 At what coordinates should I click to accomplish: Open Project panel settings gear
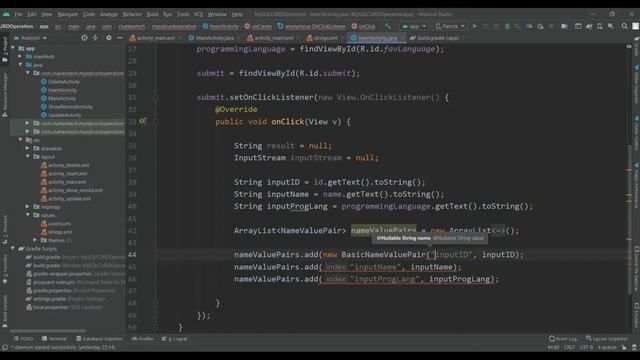[109, 38]
